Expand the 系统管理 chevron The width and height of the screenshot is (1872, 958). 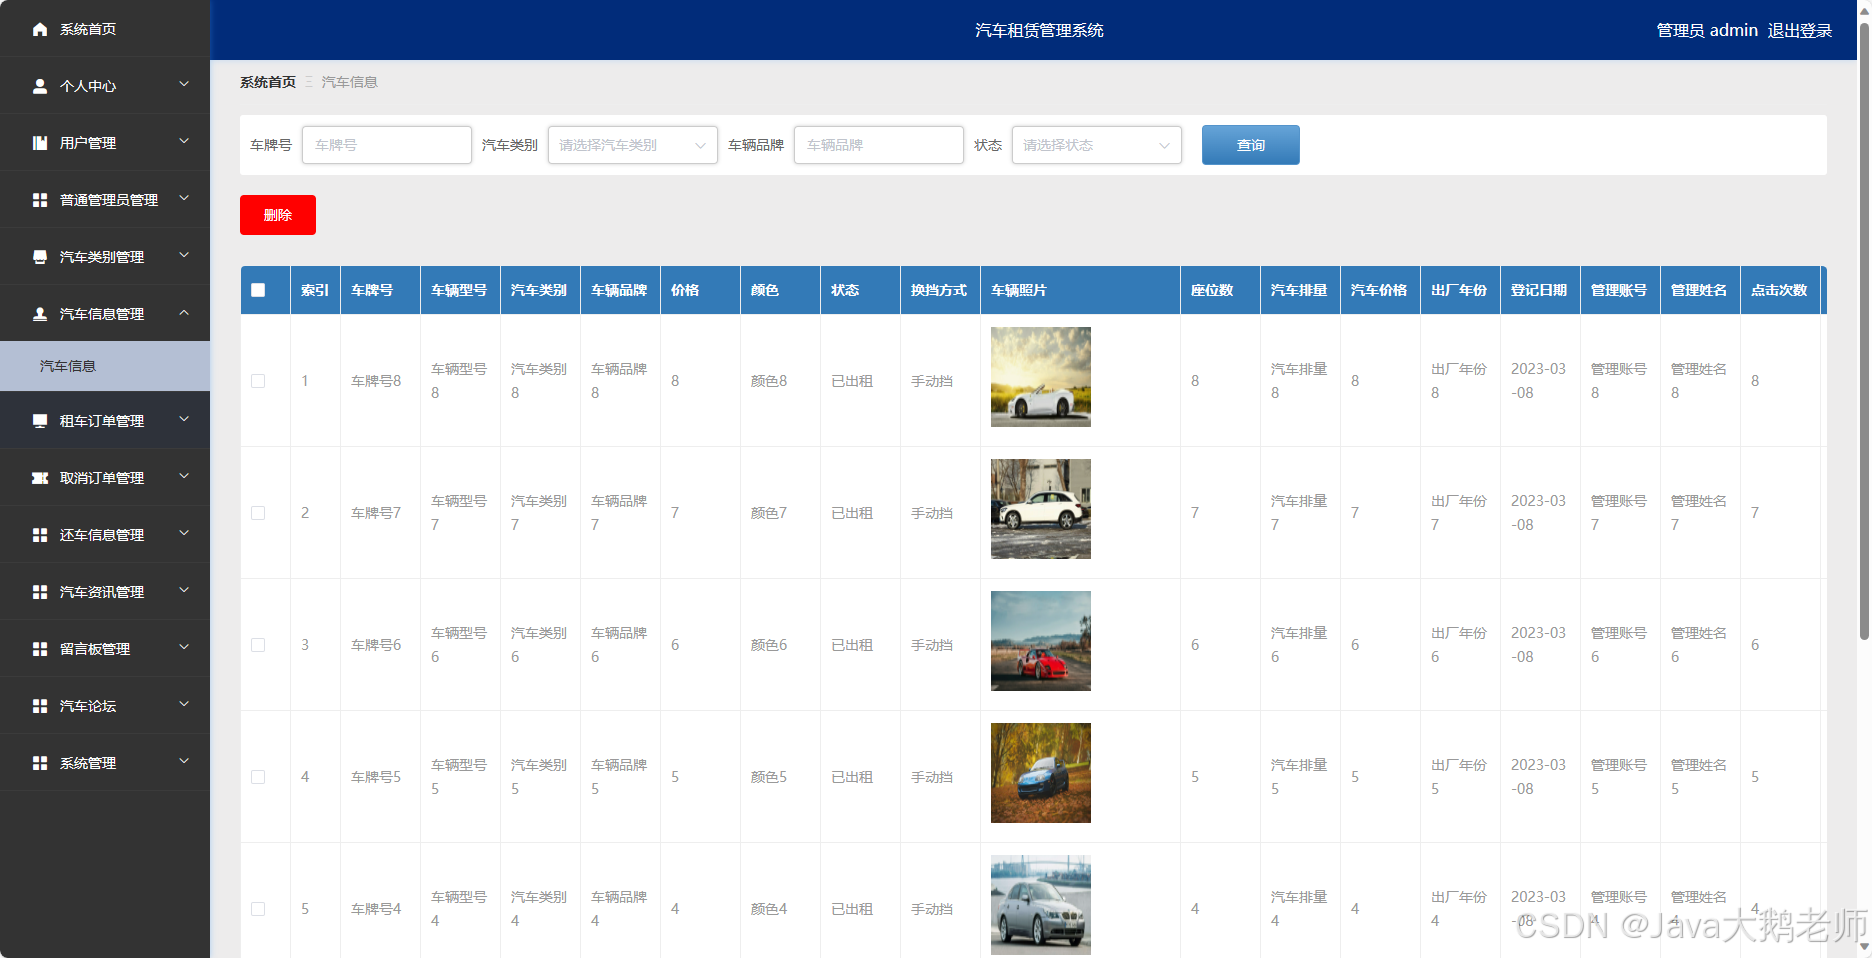(184, 762)
